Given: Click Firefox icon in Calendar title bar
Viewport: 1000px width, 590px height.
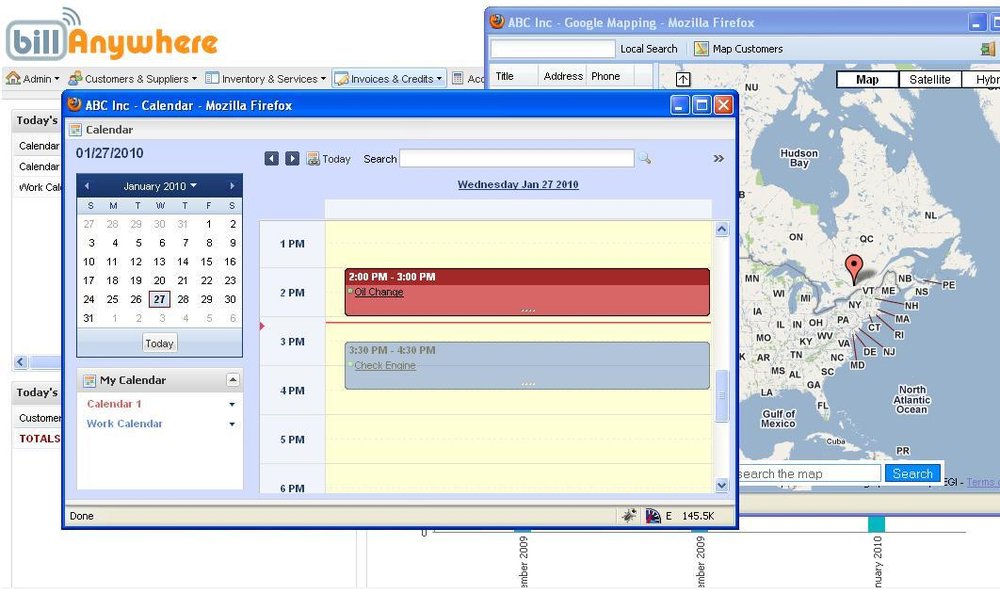Looking at the screenshot, I should click(75, 104).
